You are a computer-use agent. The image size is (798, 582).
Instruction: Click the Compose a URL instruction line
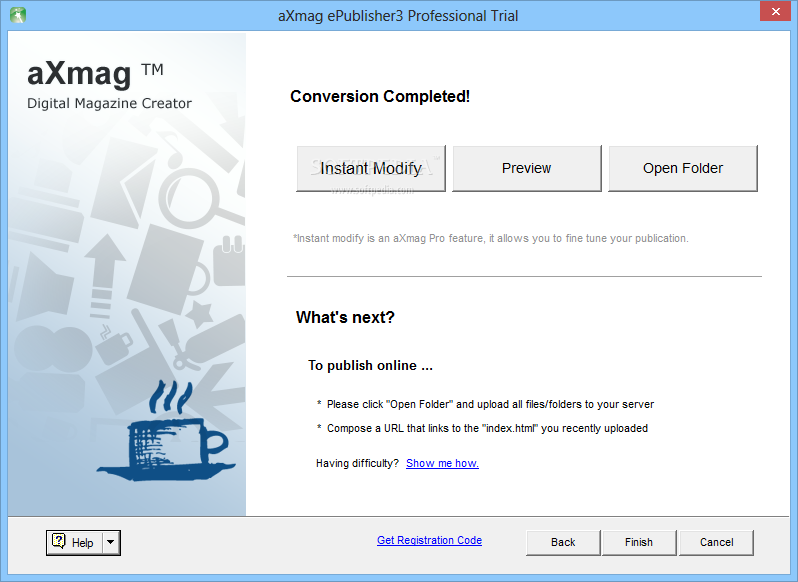482,428
